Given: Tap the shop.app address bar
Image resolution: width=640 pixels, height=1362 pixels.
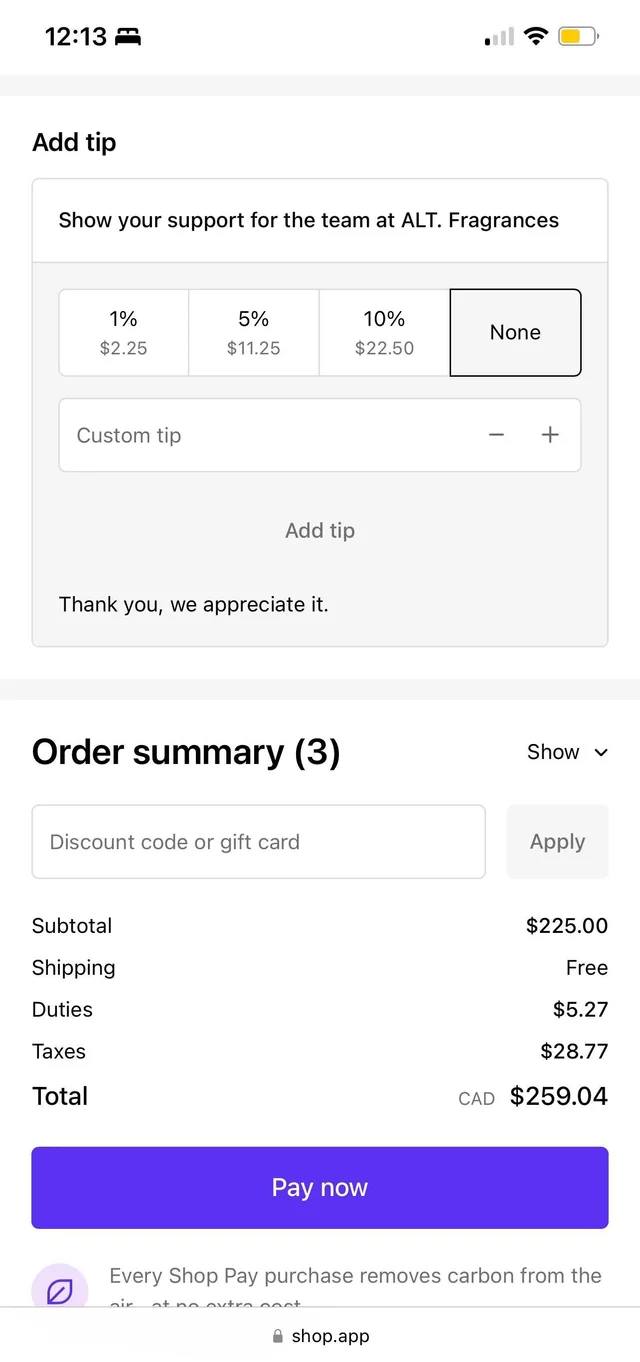Looking at the screenshot, I should click(330, 1336).
